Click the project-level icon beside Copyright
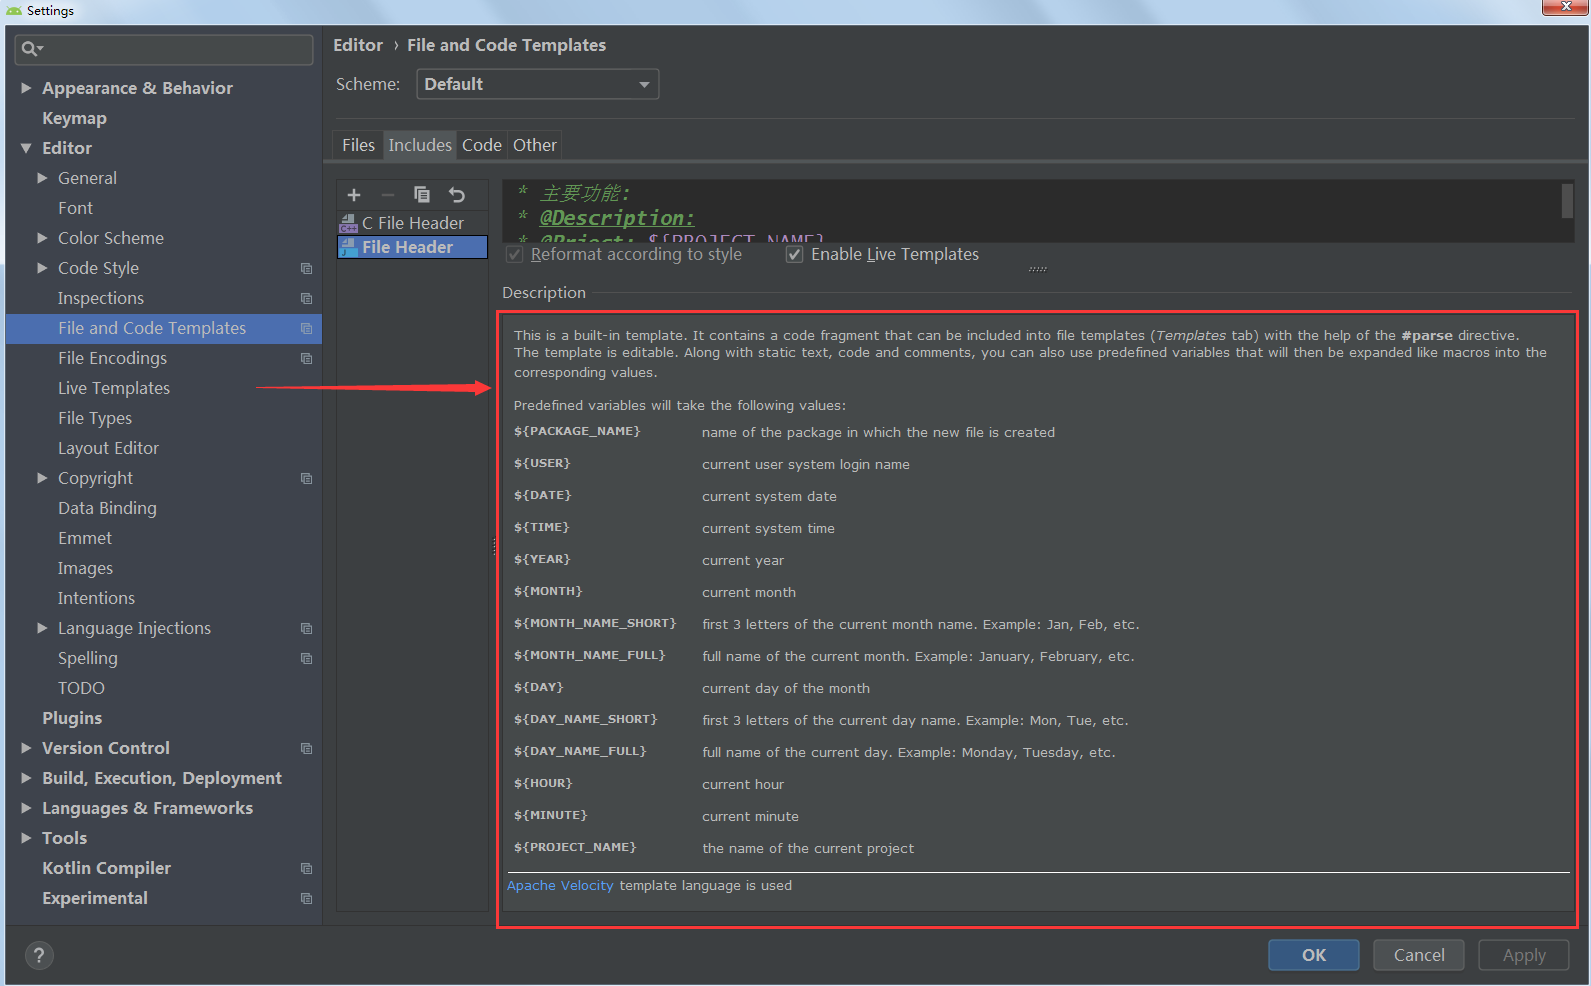1591x986 pixels. (x=307, y=478)
